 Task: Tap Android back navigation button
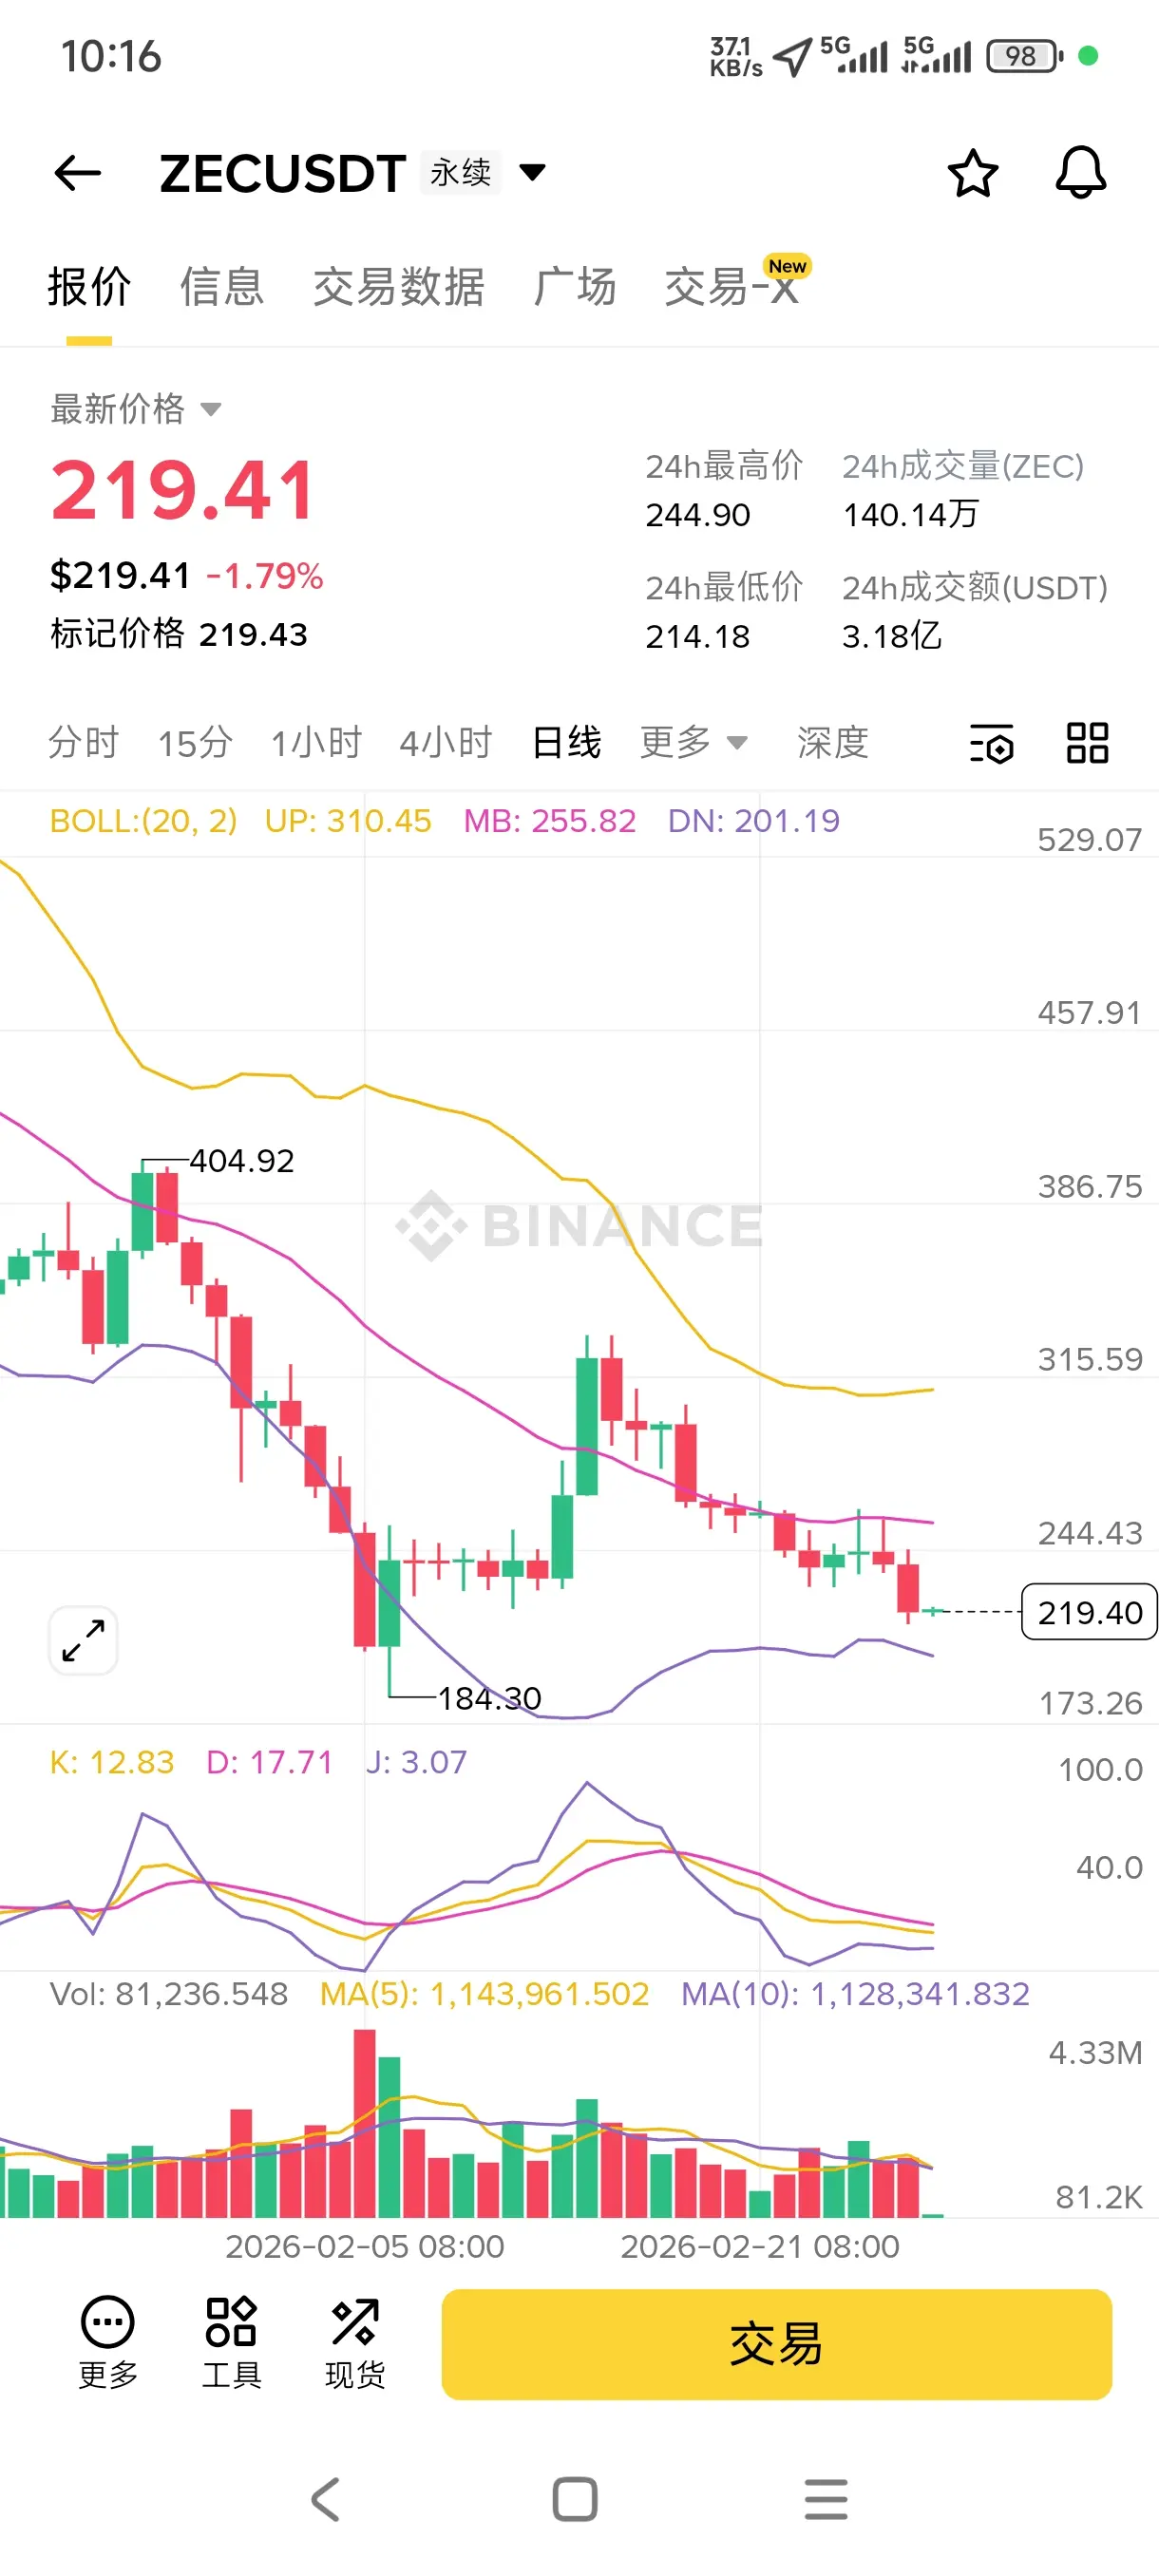point(326,2499)
